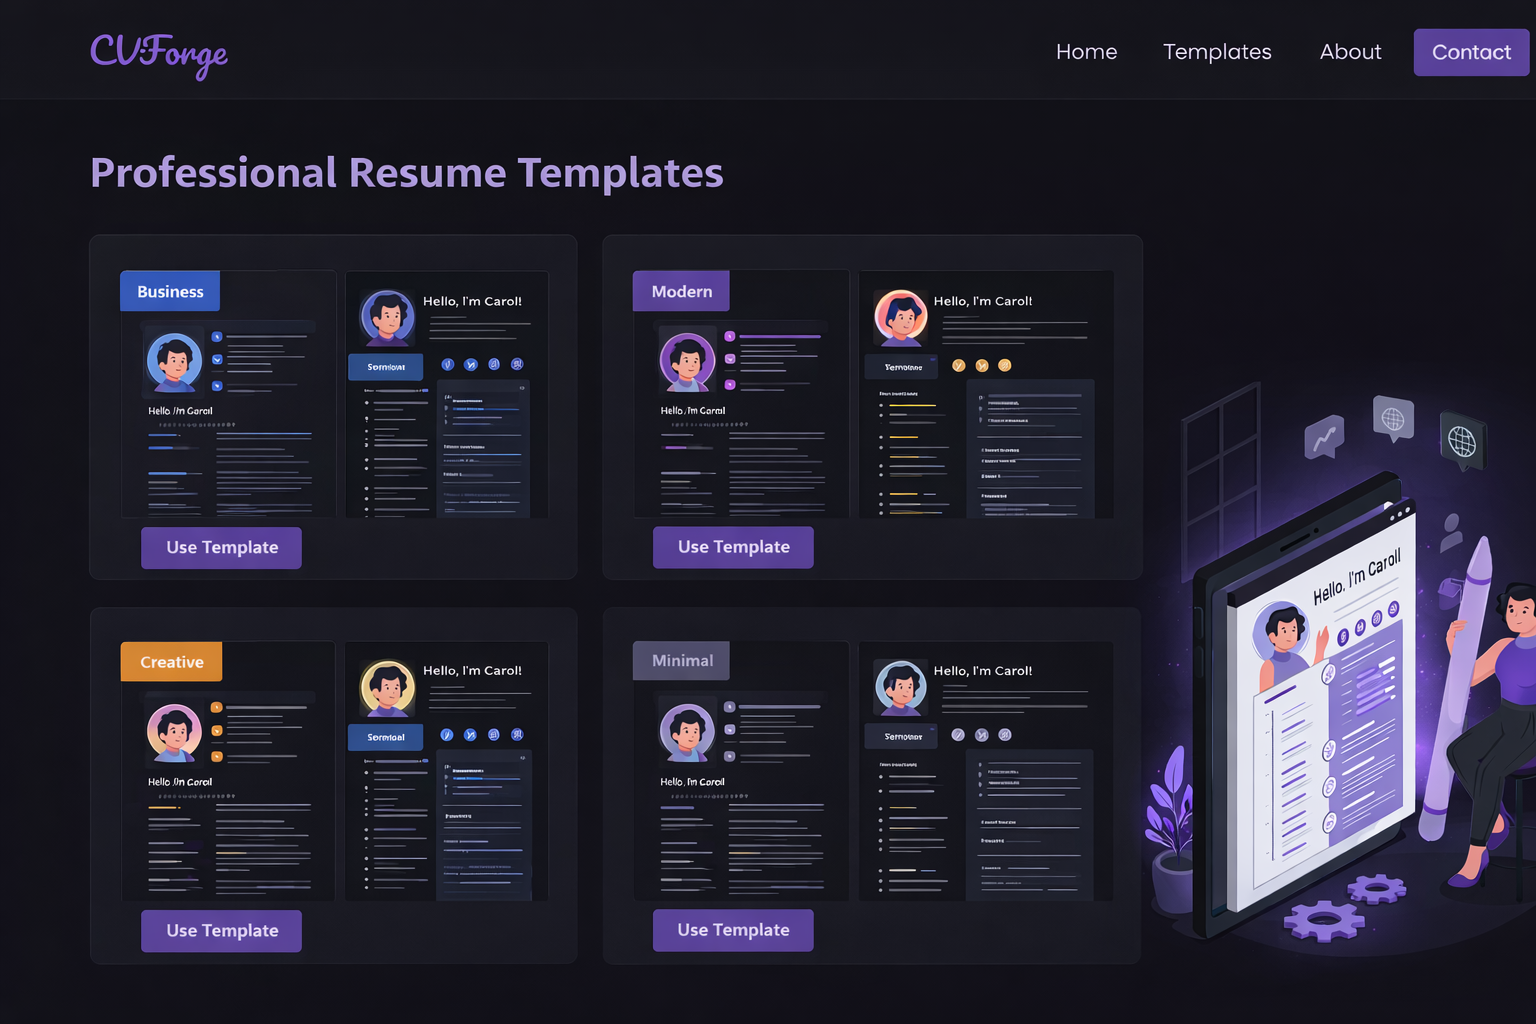
Task: Select the orange Creative label tag
Action: click(171, 662)
